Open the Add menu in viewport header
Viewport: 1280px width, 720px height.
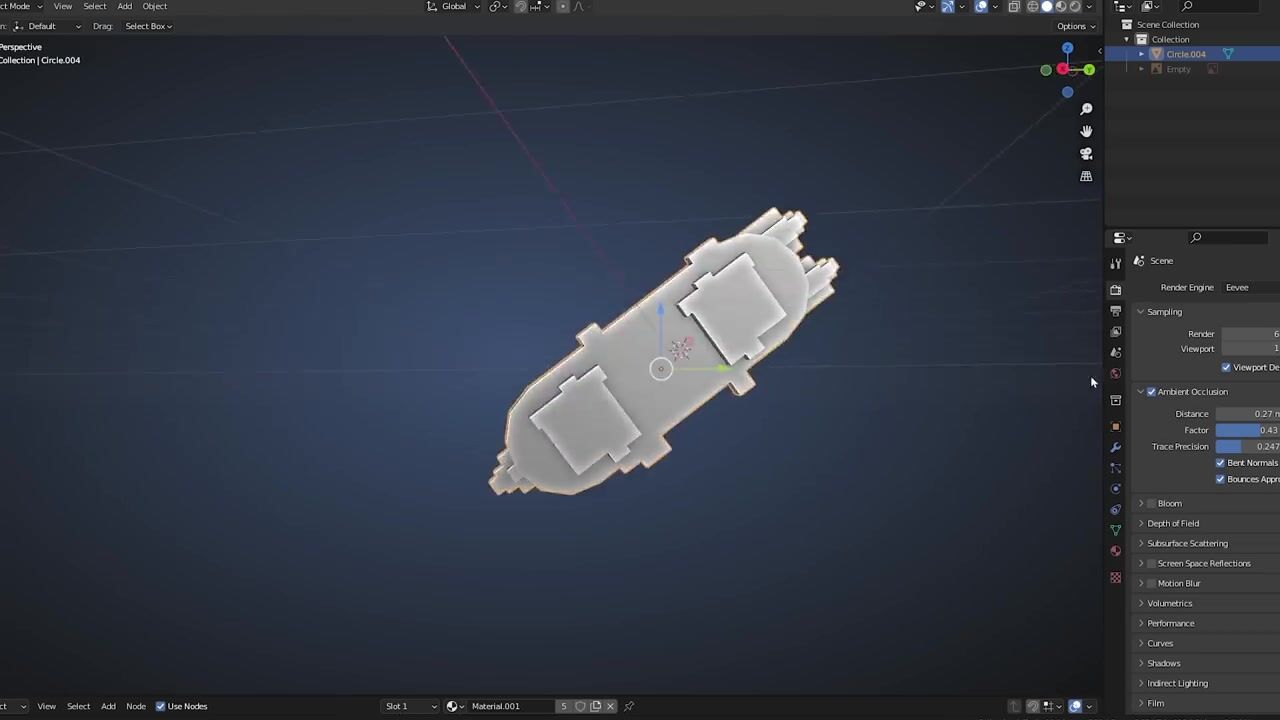click(124, 6)
